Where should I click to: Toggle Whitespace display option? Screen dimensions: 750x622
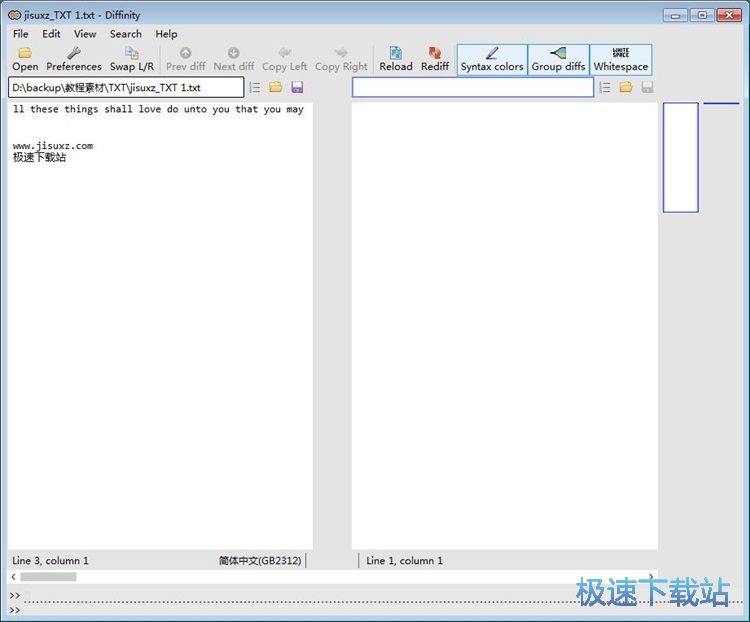coord(620,59)
